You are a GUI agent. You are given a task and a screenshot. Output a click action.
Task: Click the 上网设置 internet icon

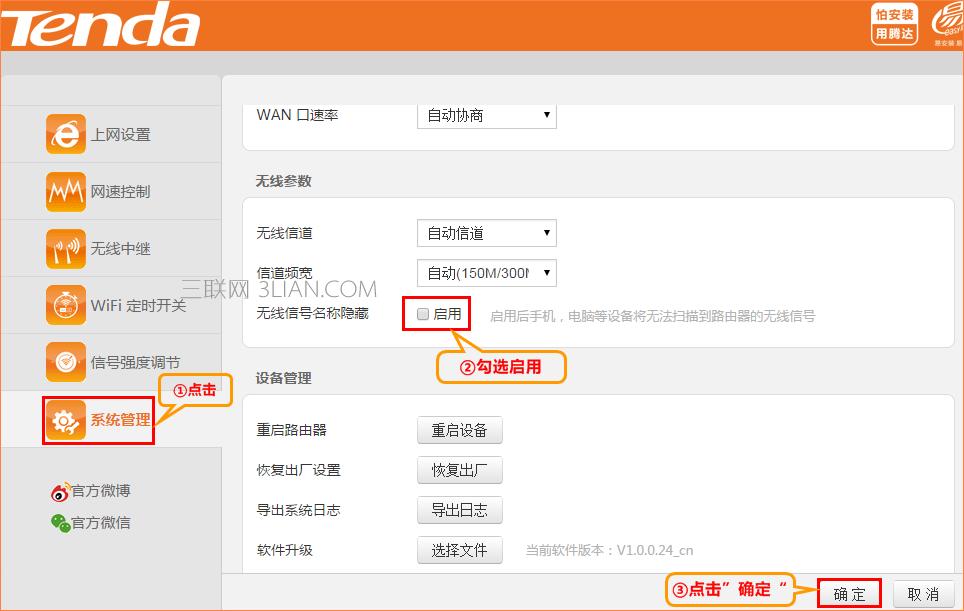[x=66, y=134]
